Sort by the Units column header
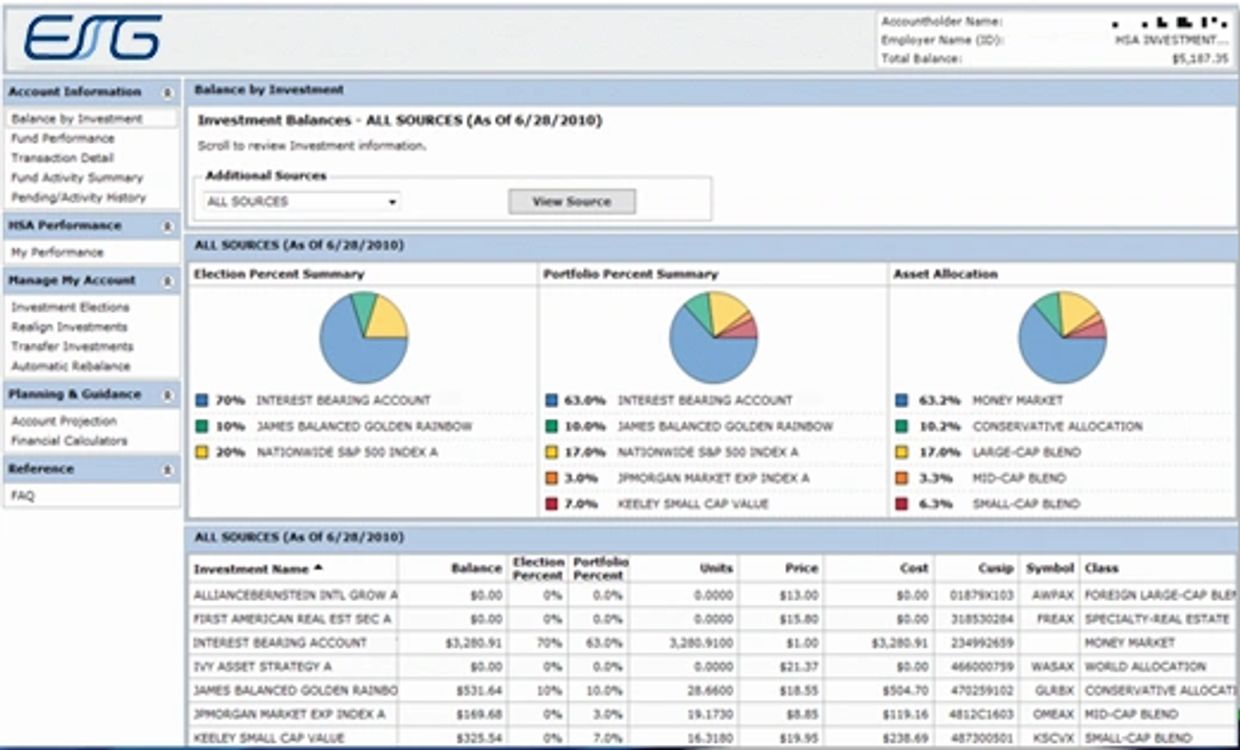The image size is (1240, 750). coord(716,568)
